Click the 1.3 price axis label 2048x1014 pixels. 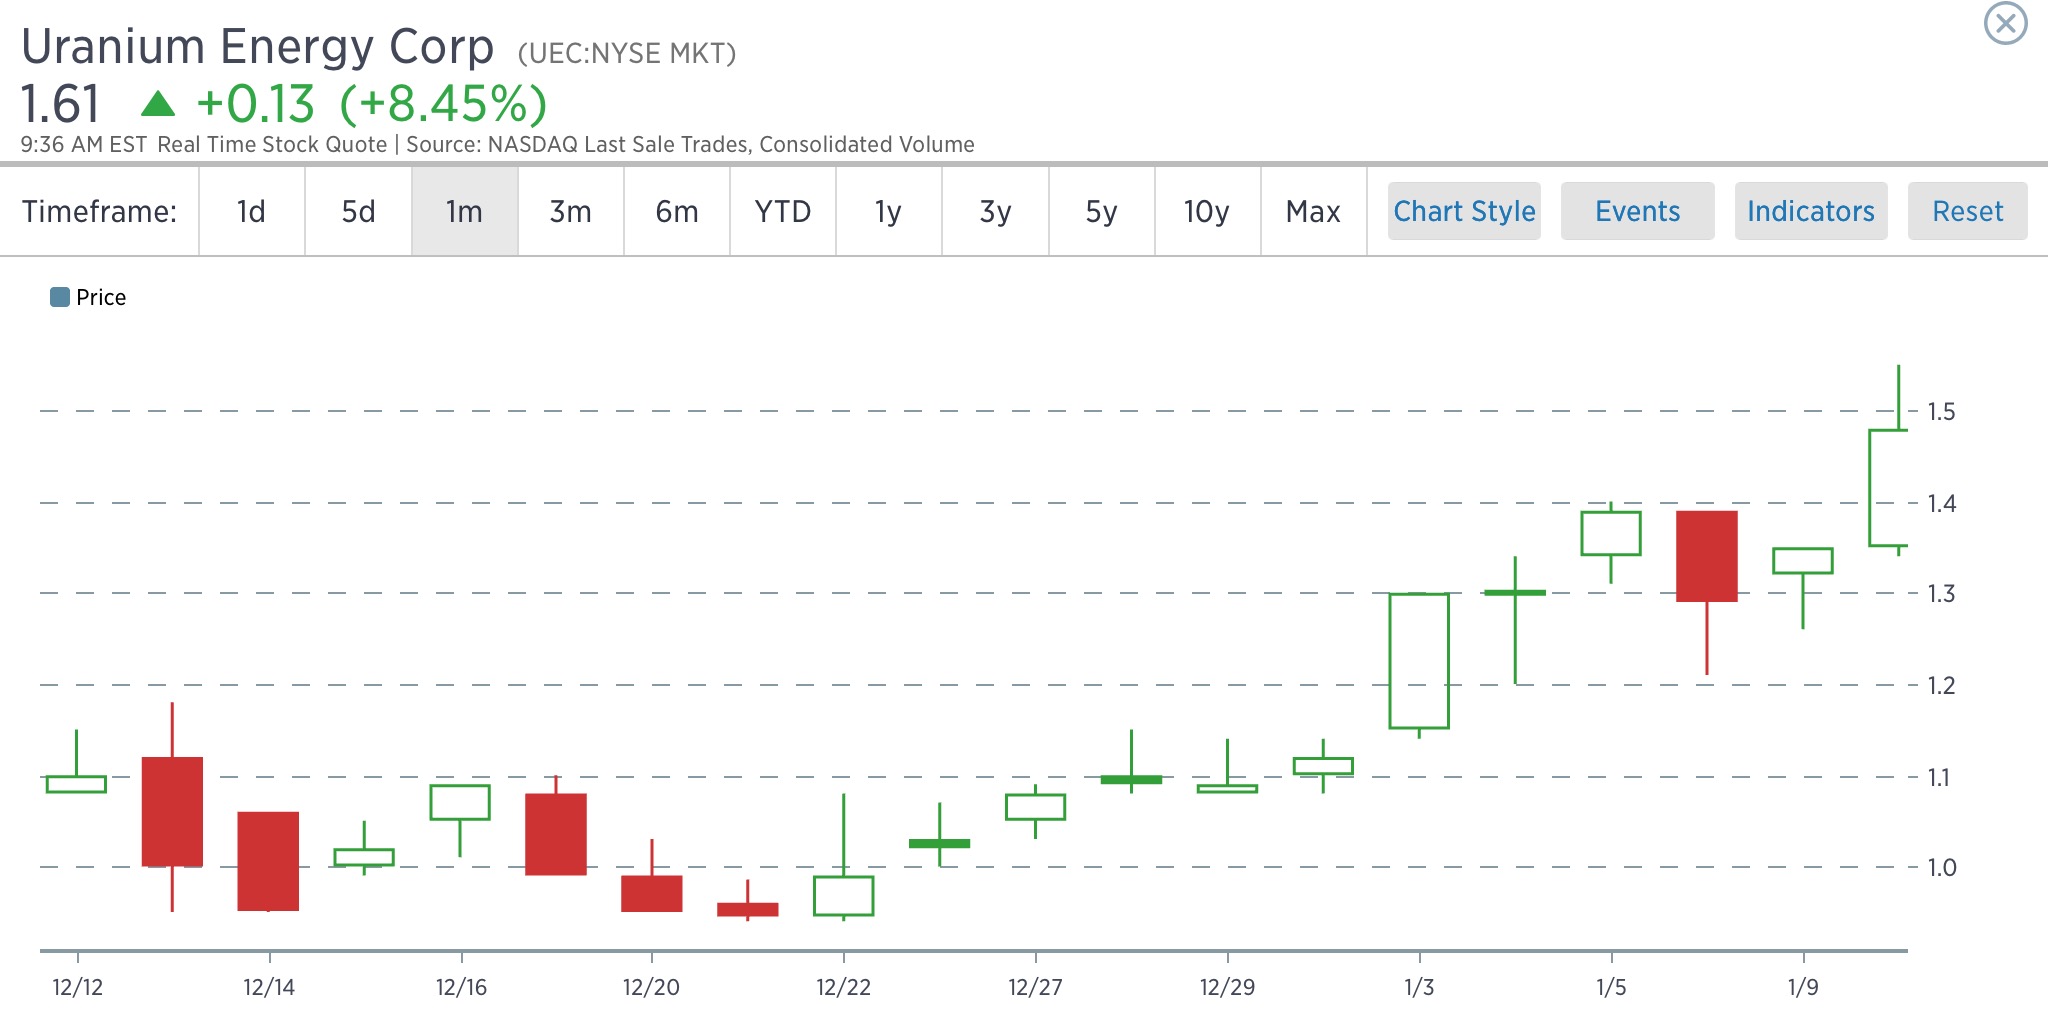[1941, 593]
